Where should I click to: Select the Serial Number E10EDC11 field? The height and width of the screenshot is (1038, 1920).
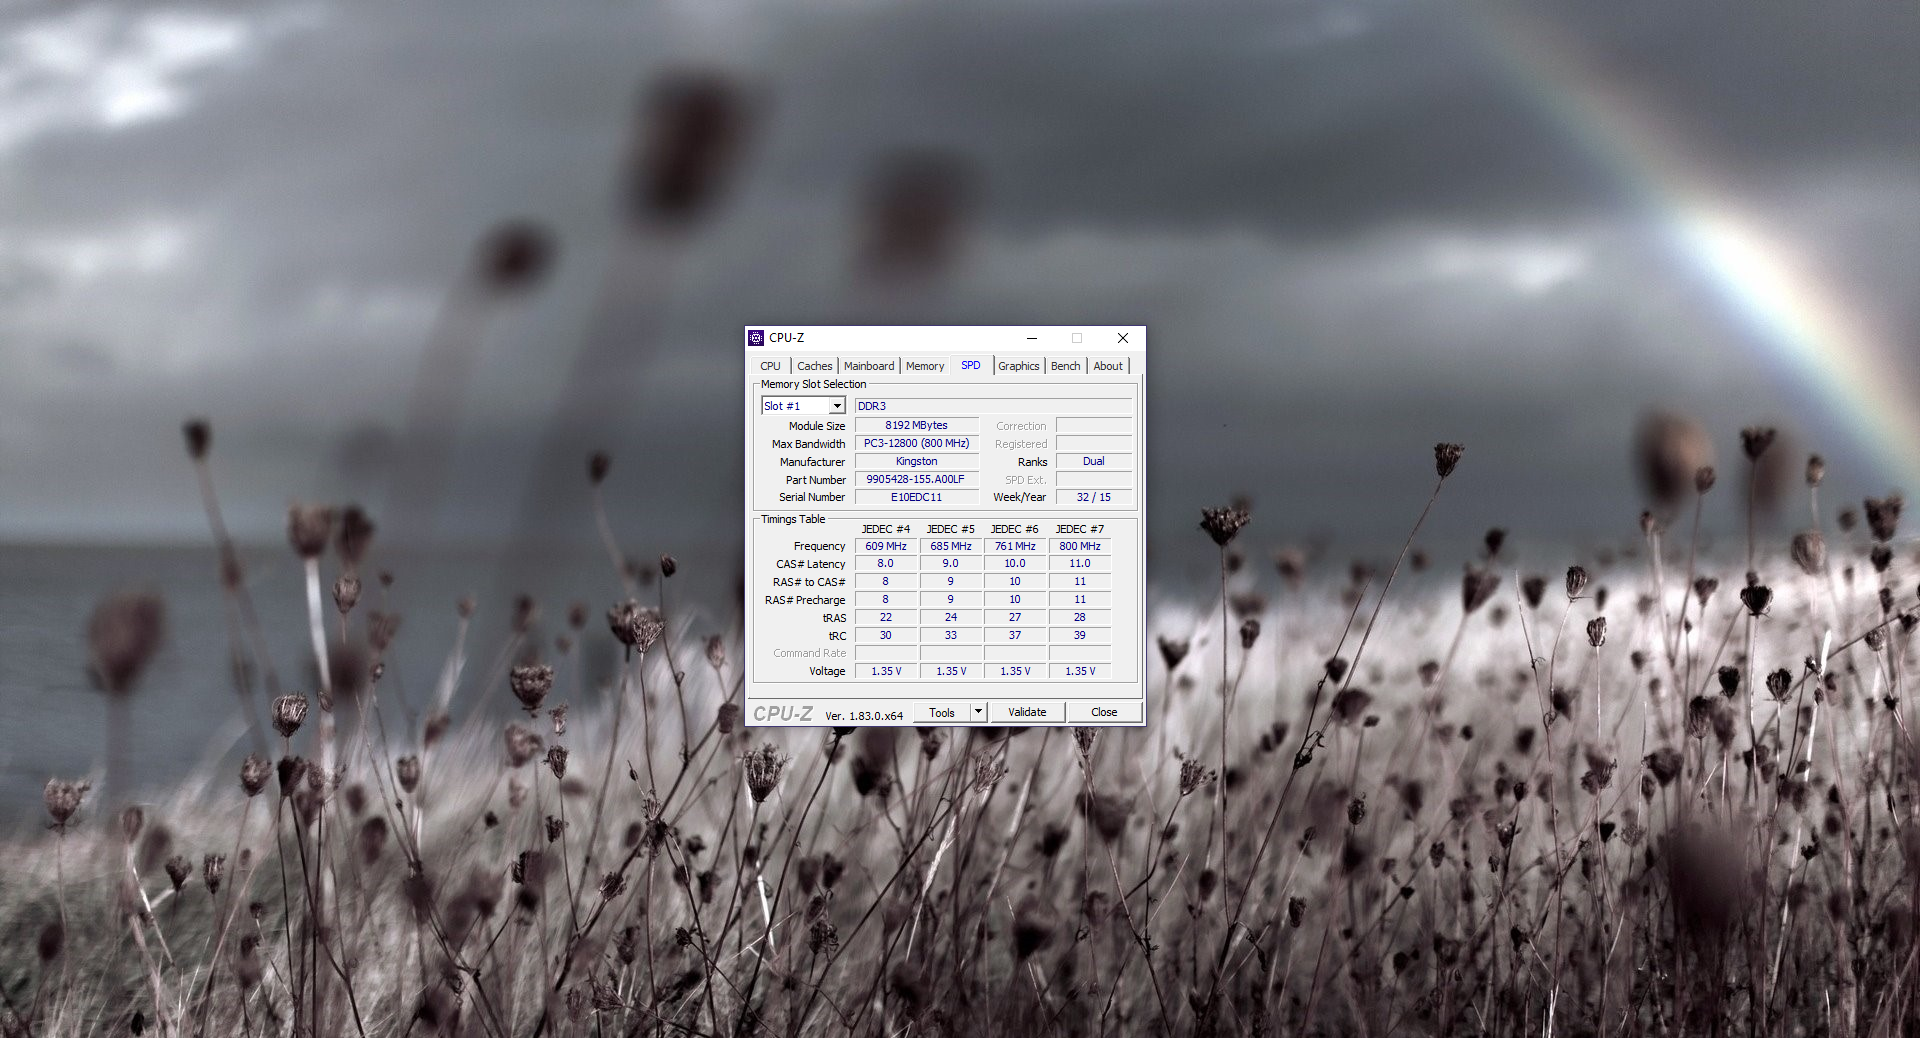tap(915, 497)
